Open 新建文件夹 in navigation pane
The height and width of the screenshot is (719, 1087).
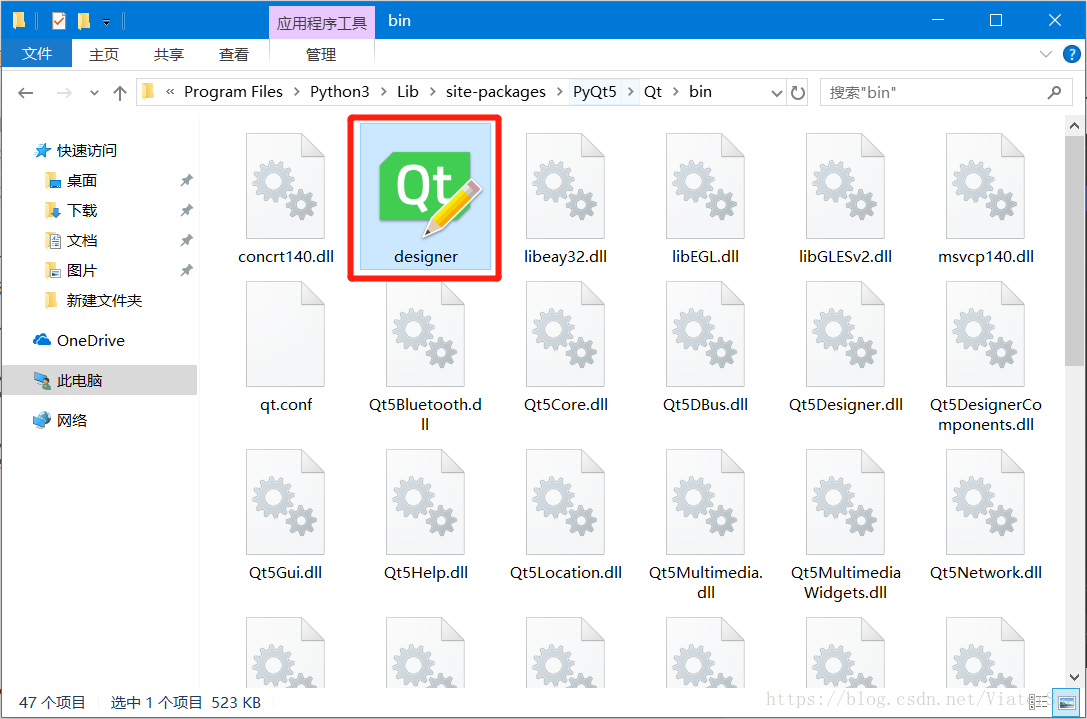click(x=103, y=300)
